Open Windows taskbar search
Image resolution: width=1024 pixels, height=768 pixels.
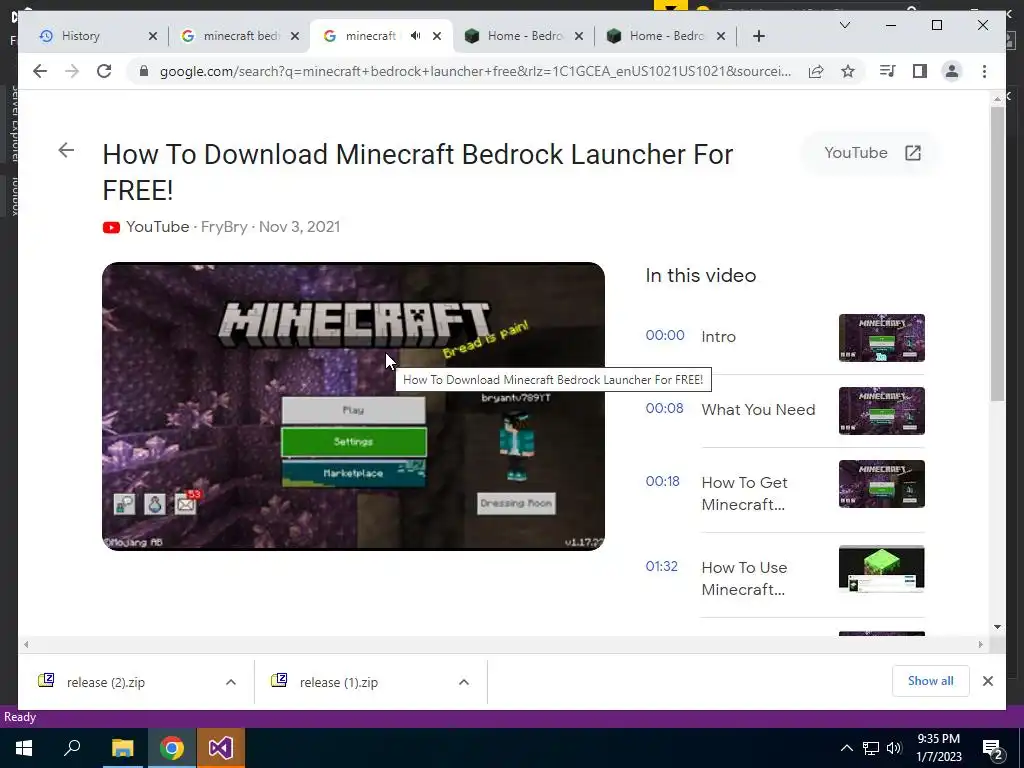point(72,748)
